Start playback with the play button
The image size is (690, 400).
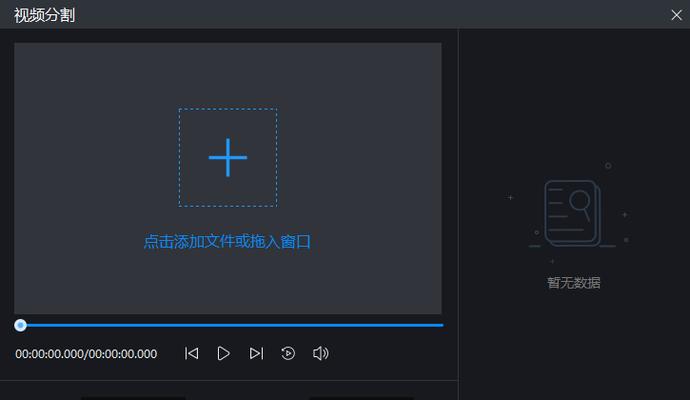[x=224, y=353]
